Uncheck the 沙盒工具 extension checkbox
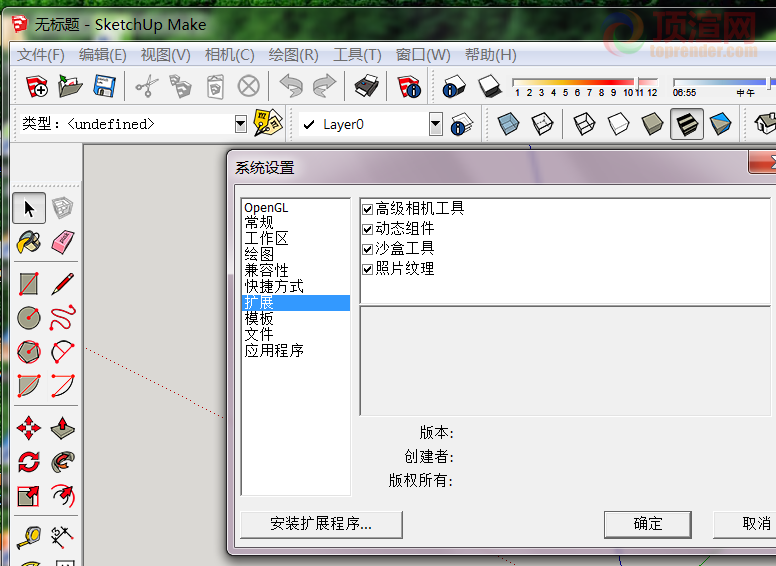 [367, 249]
